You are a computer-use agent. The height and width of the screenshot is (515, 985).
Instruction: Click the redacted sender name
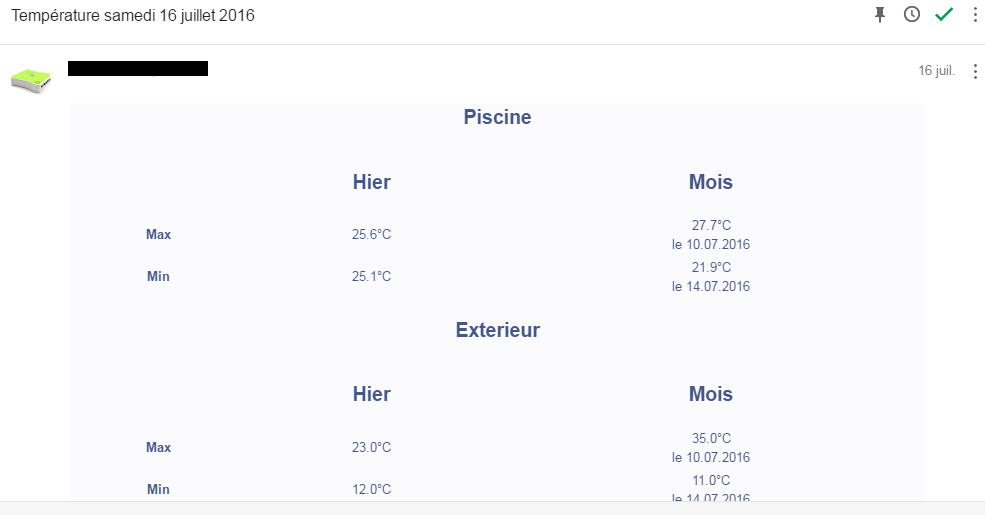click(138, 69)
